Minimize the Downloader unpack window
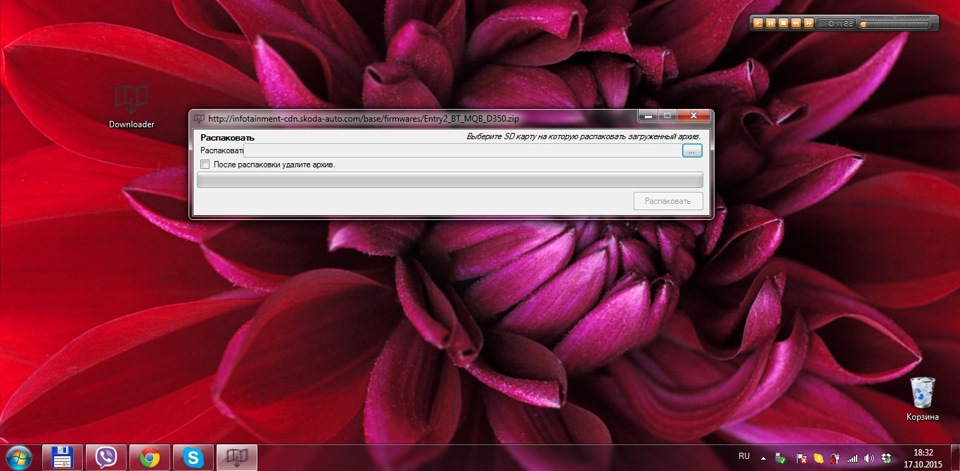This screenshot has height=471, width=960. pos(648,116)
